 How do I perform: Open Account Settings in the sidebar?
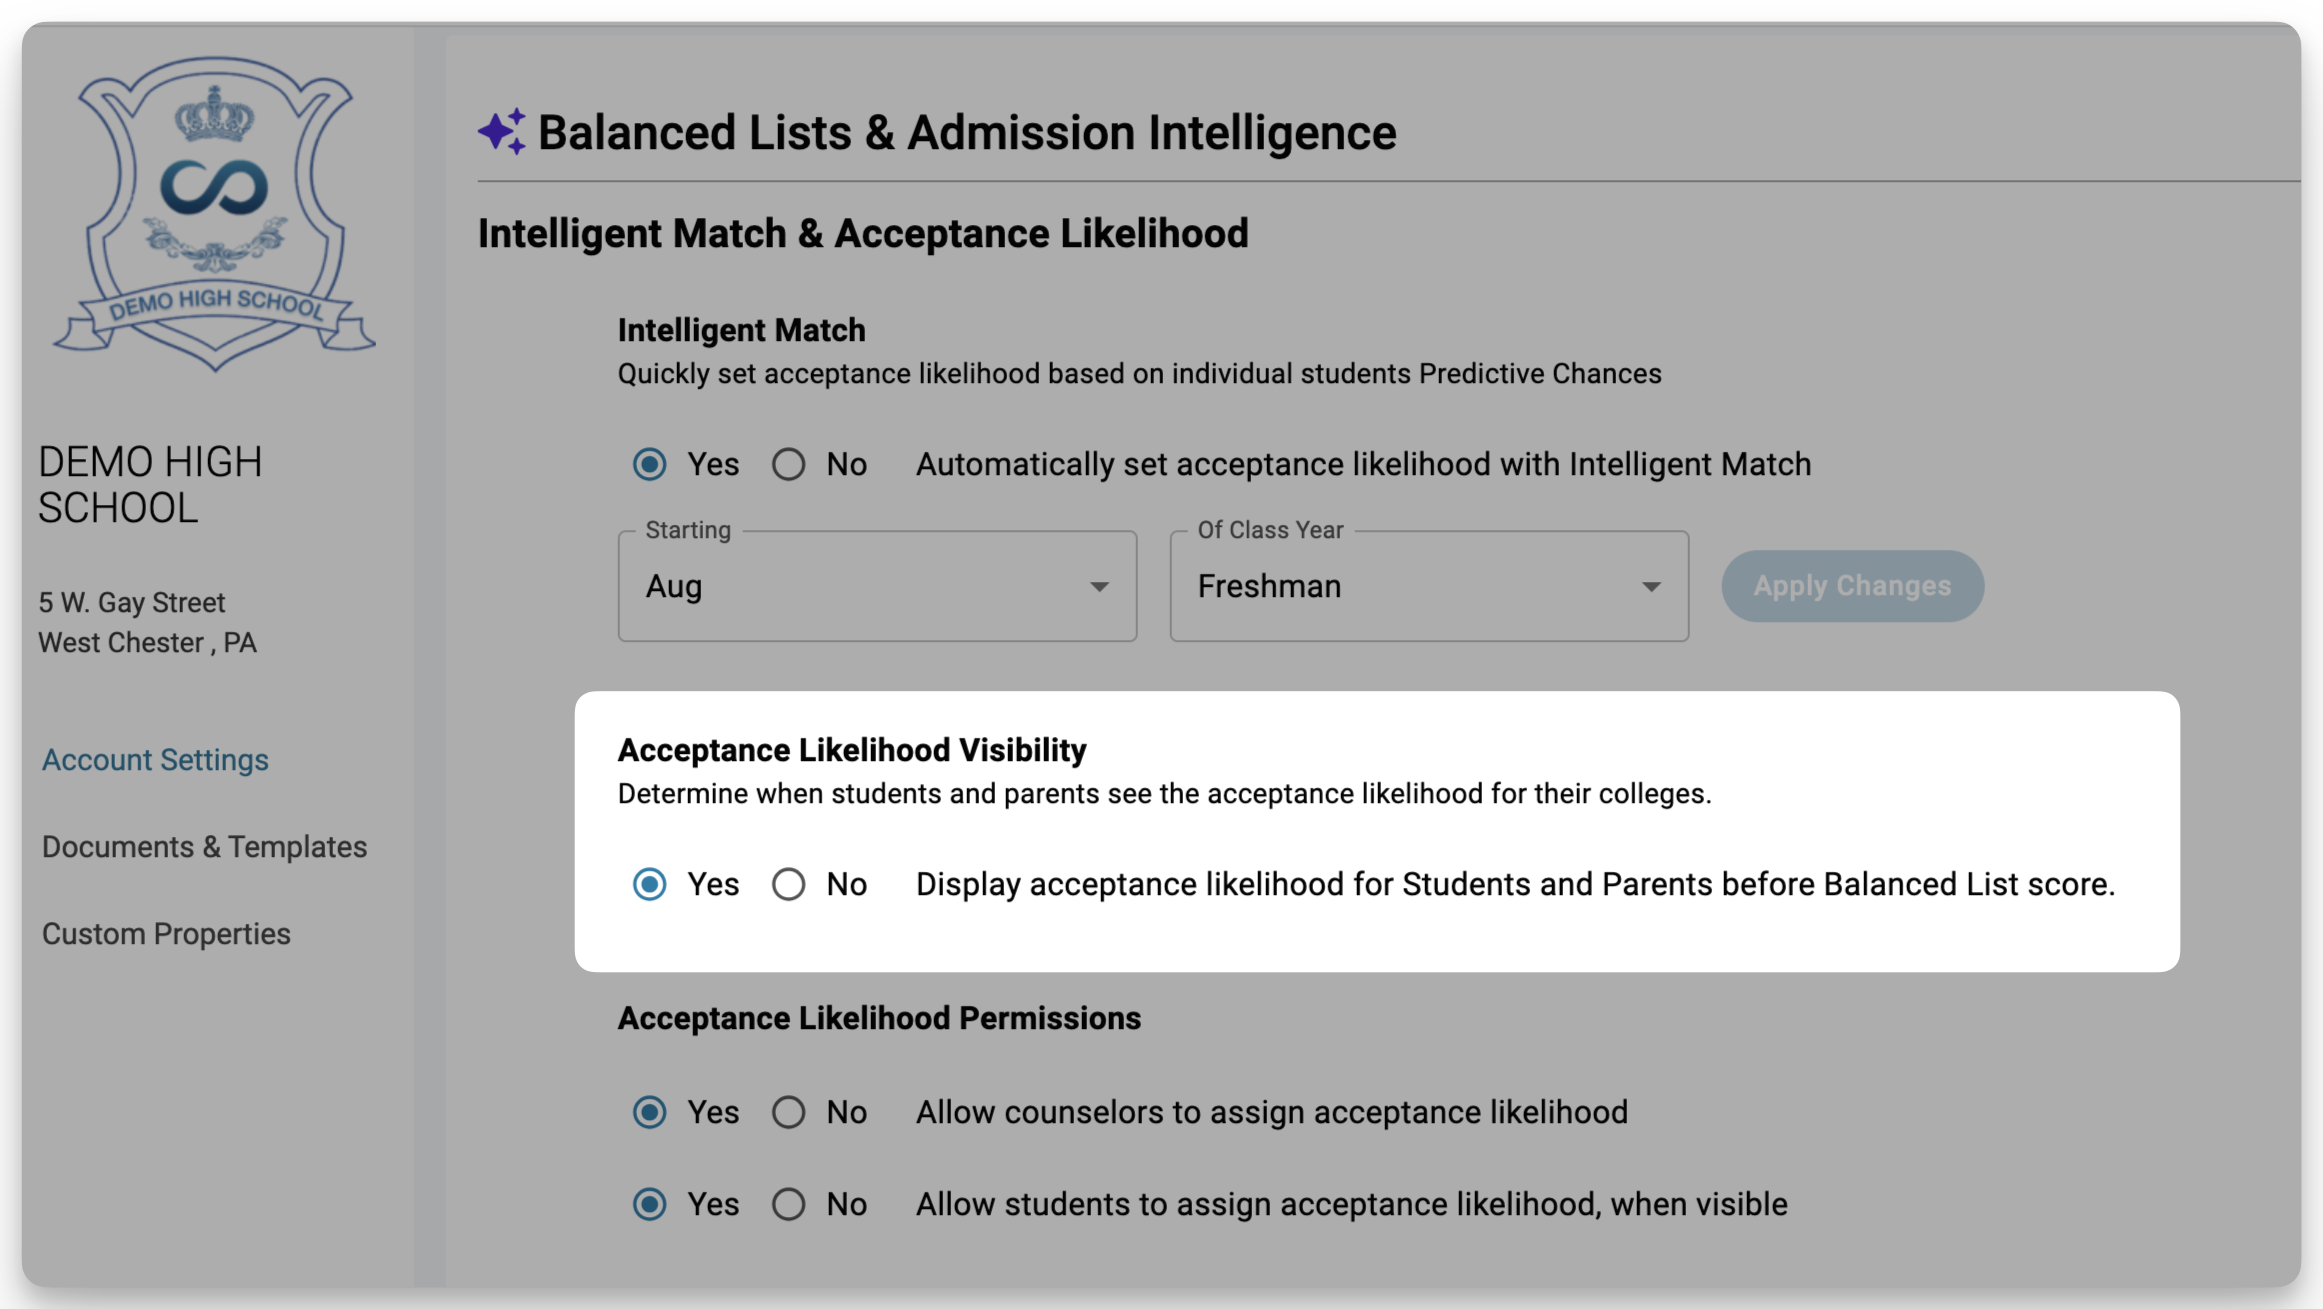155,760
